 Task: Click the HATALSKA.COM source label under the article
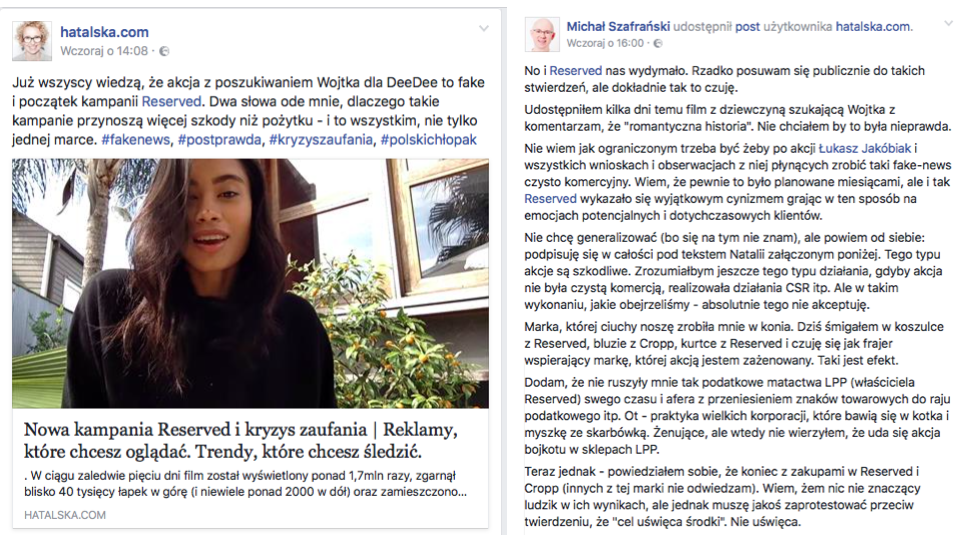[x=65, y=515]
